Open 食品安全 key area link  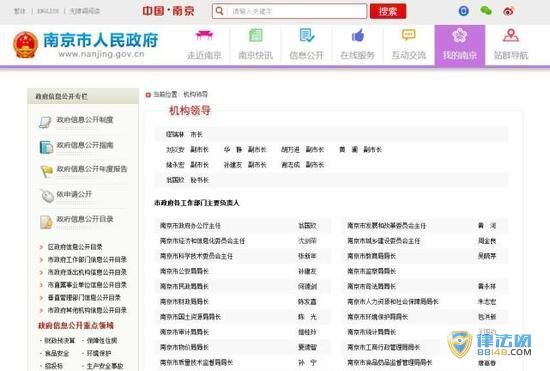click(57, 353)
